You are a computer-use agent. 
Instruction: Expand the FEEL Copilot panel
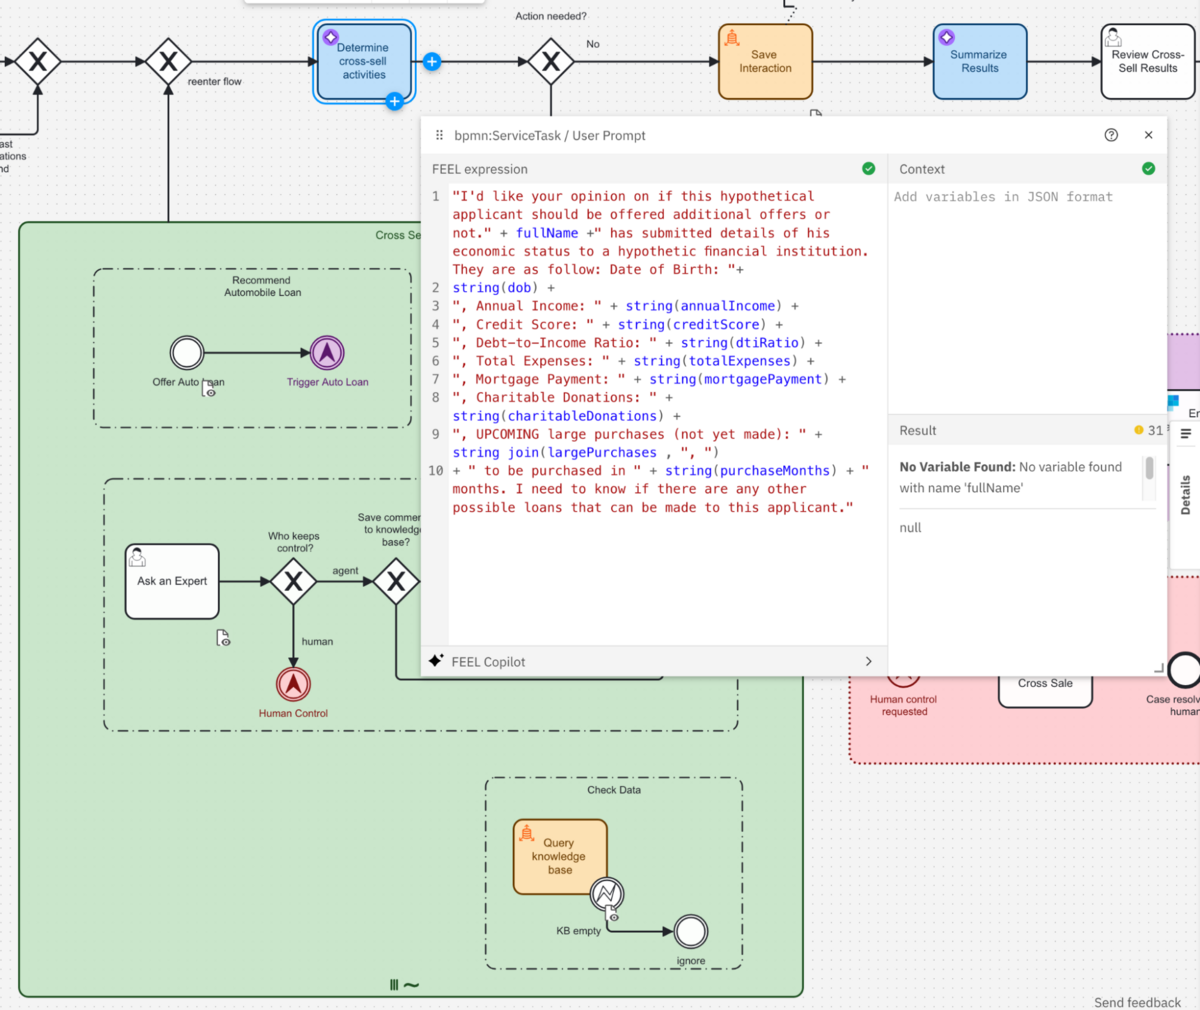[x=868, y=661]
